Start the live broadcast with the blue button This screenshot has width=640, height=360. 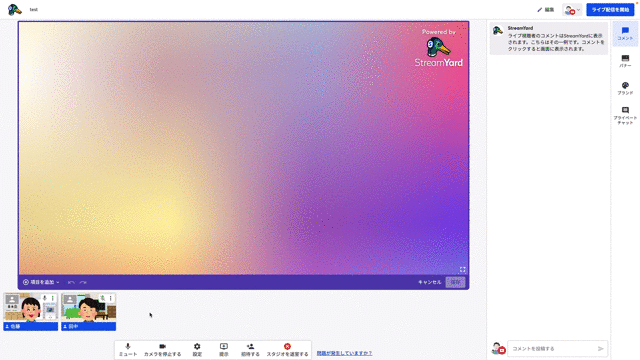point(610,9)
